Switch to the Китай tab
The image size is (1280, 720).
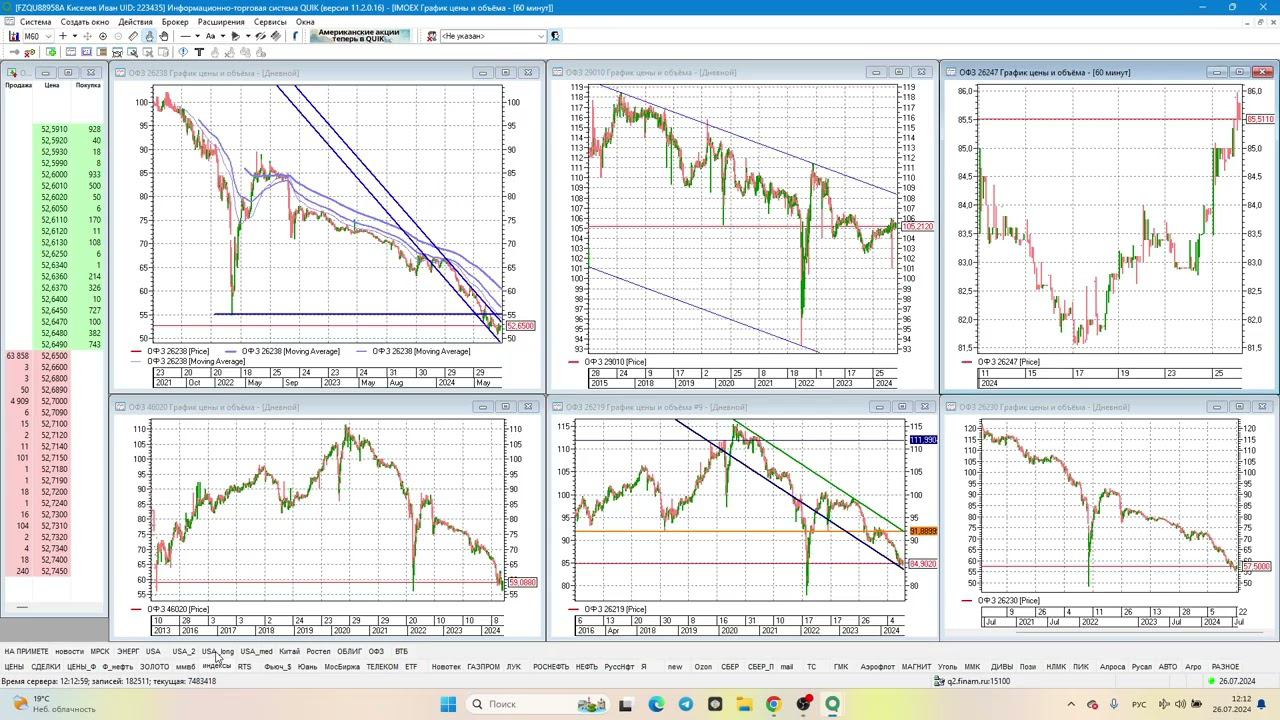[x=289, y=651]
